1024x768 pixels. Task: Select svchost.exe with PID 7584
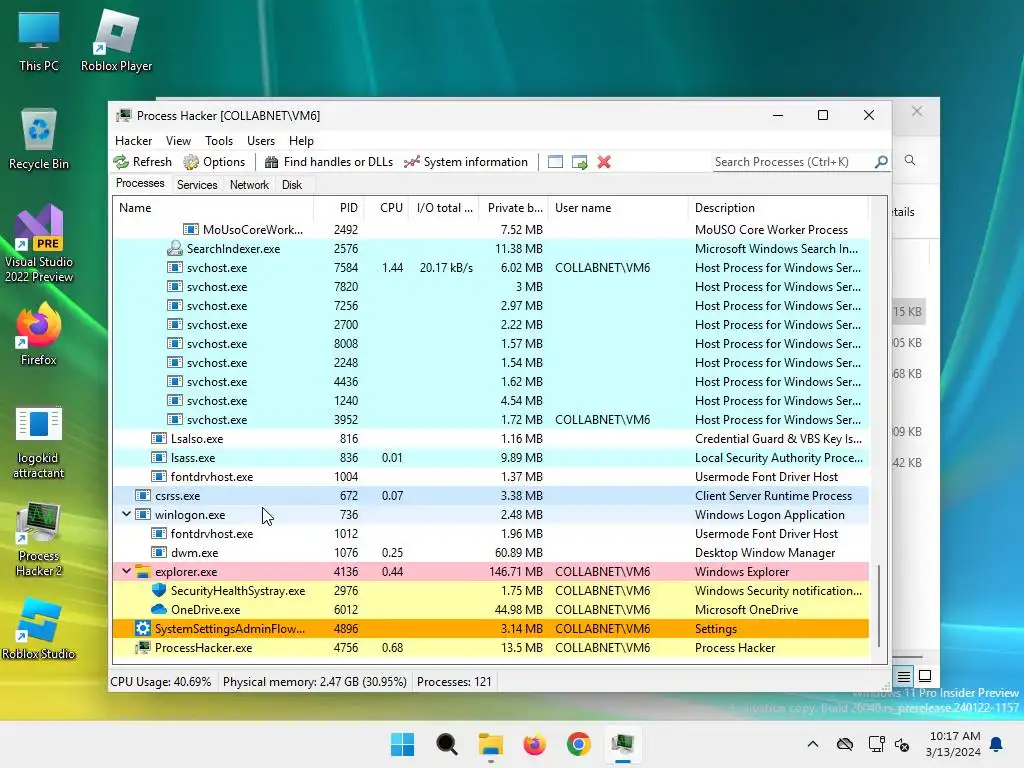click(x=491, y=268)
